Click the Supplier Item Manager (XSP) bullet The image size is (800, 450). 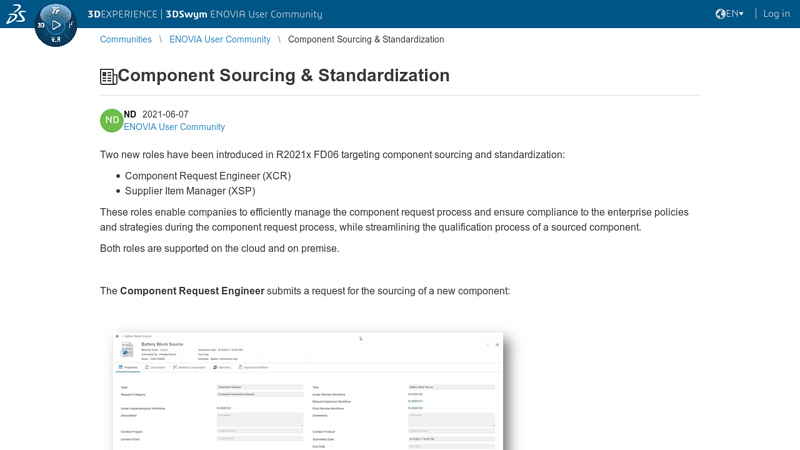click(x=190, y=191)
